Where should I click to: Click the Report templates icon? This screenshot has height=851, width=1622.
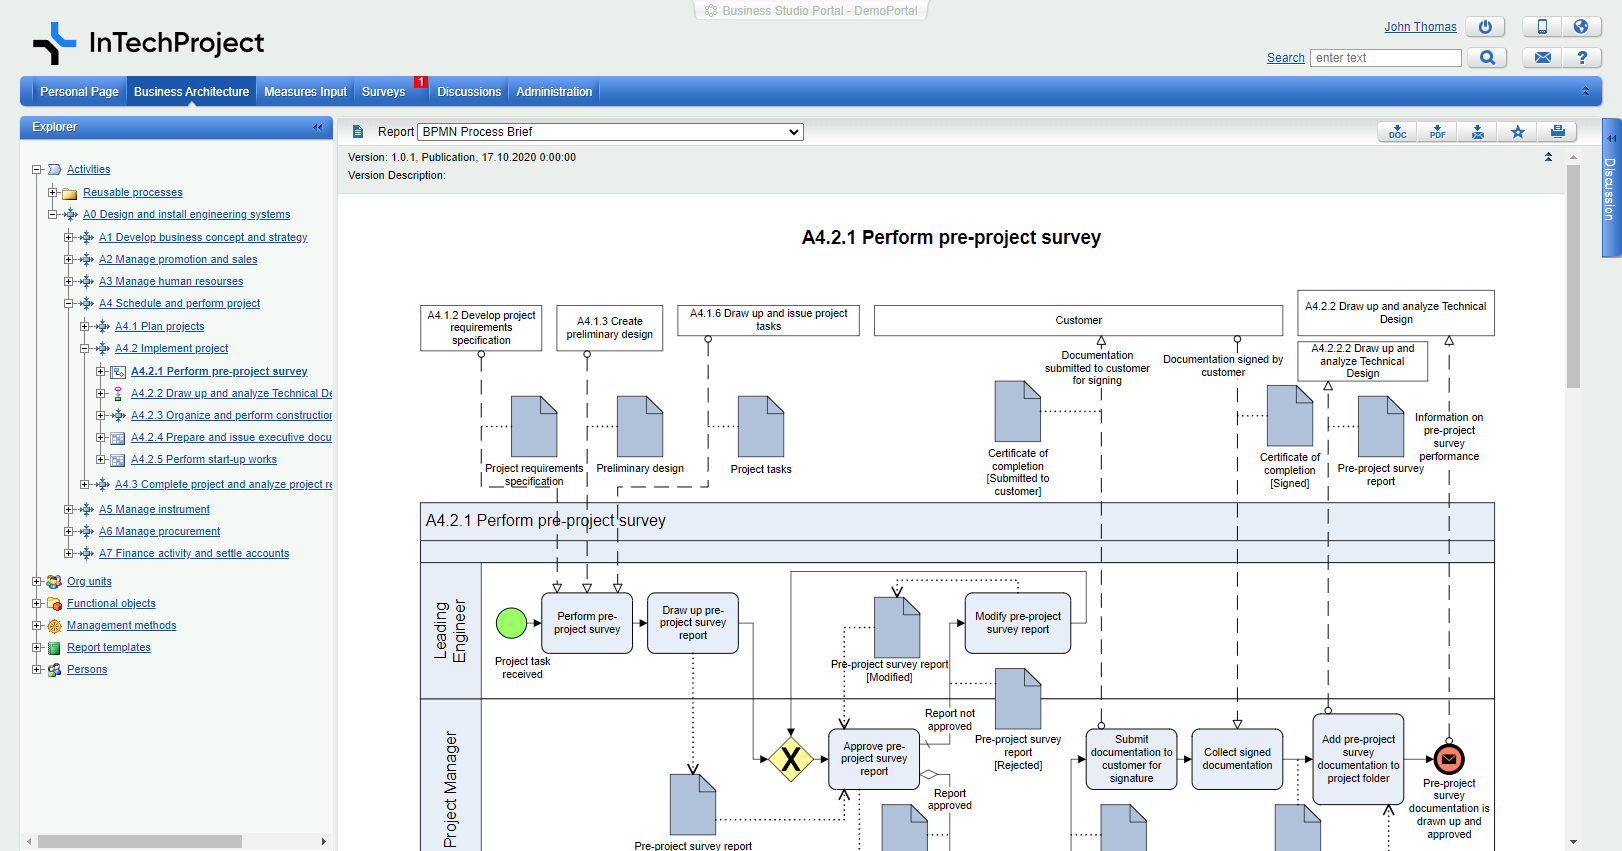(55, 648)
